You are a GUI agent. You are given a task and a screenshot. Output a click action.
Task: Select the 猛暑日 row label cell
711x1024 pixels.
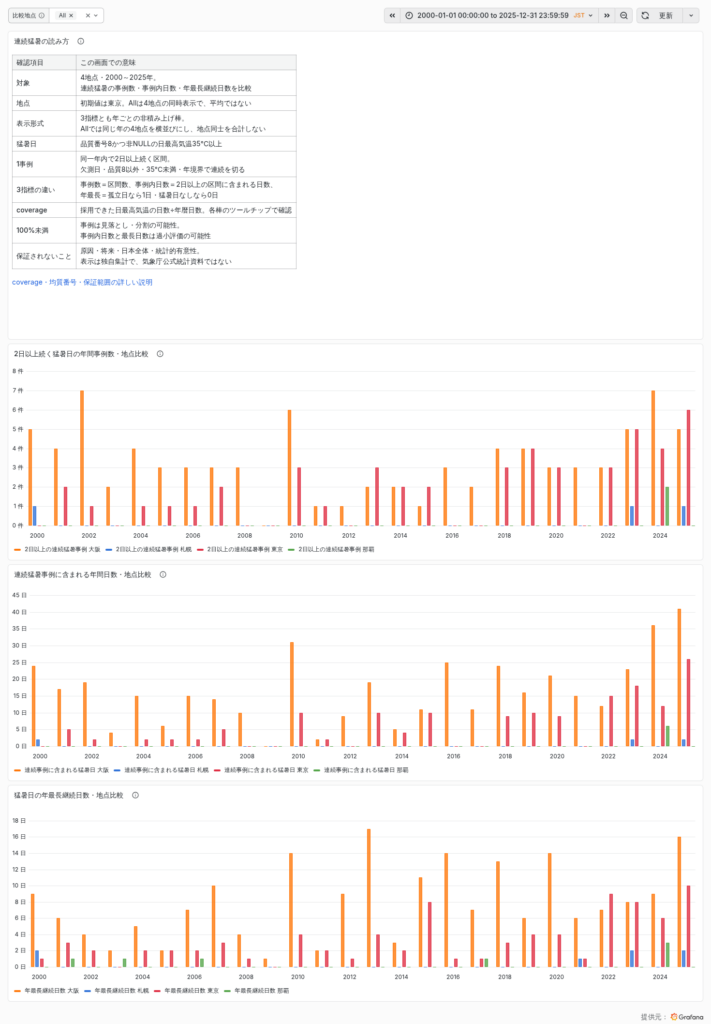click(44, 144)
